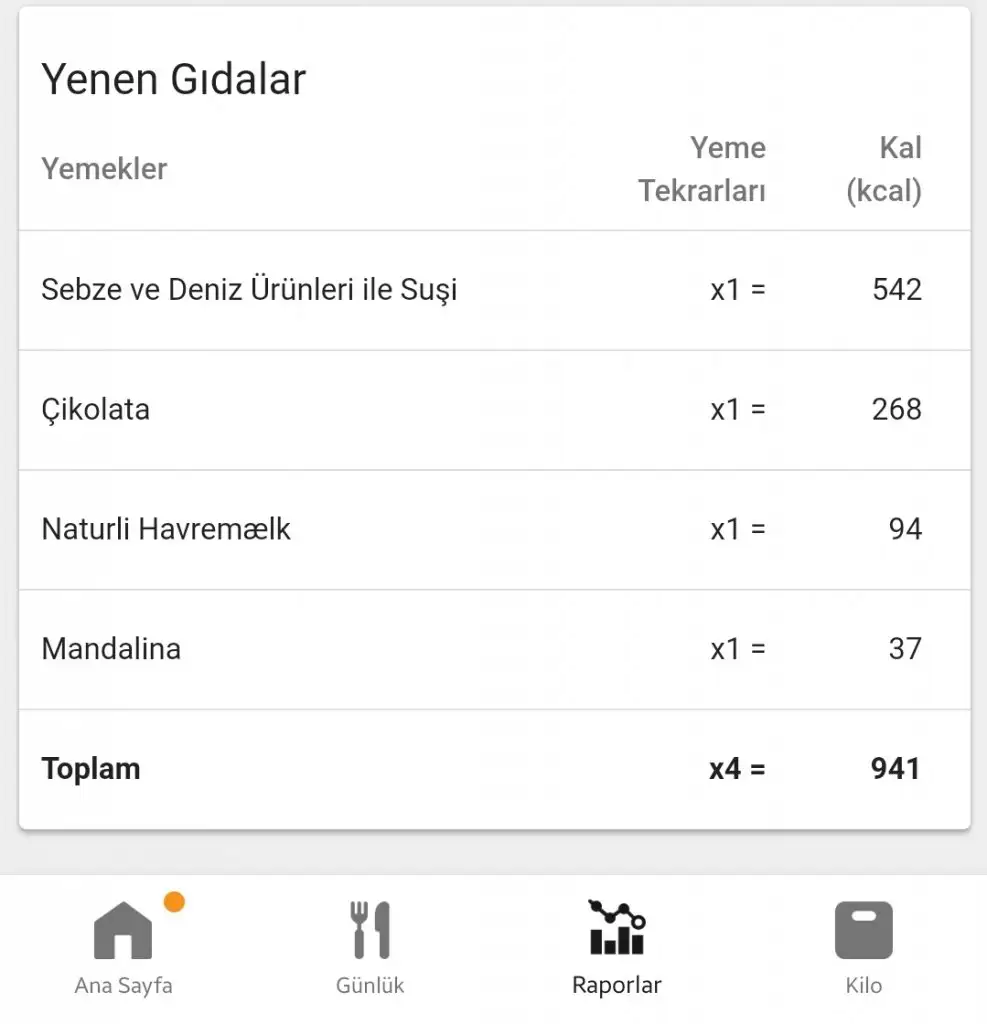Open the Sebze ve Deniz Ürünleri ile Suşi row

[x=249, y=290]
